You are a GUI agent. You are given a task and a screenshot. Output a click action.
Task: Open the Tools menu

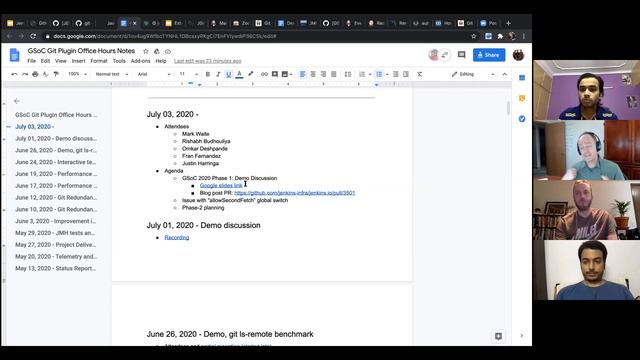[119, 61]
